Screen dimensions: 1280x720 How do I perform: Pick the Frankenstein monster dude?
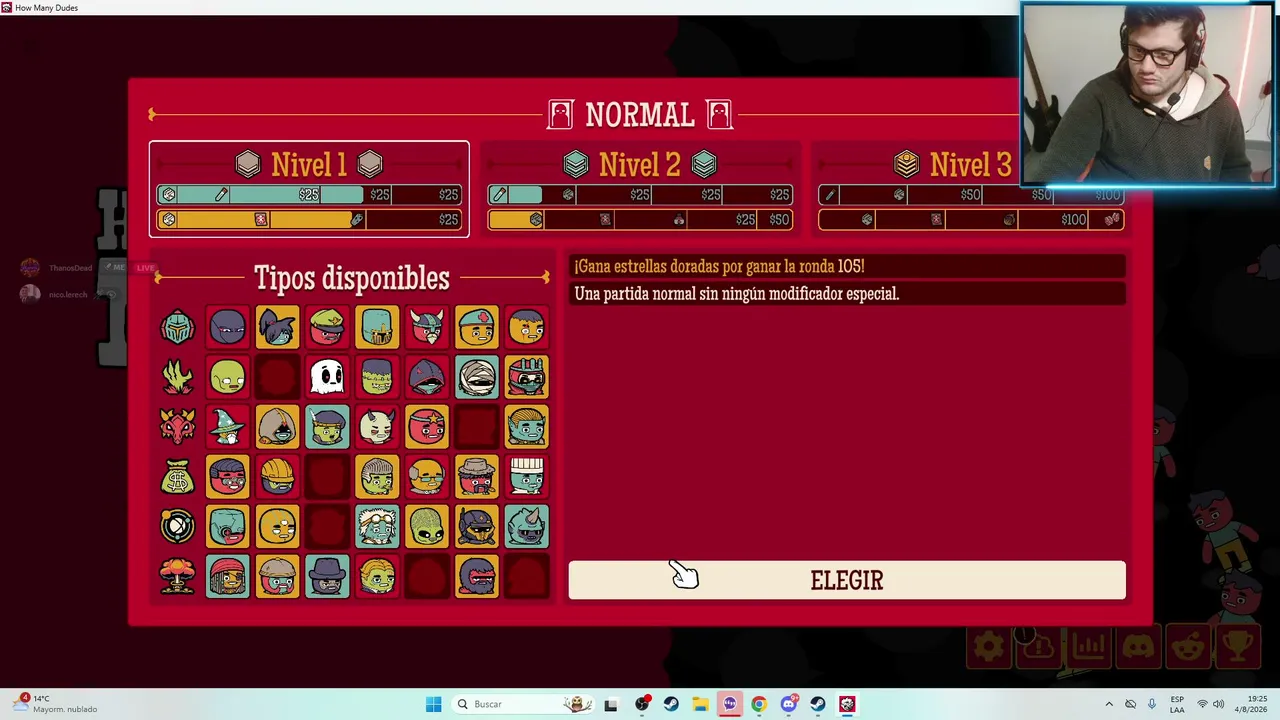tap(377, 377)
